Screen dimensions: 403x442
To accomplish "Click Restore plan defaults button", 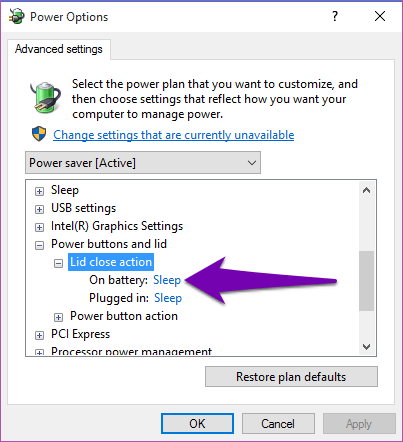I will click(291, 377).
